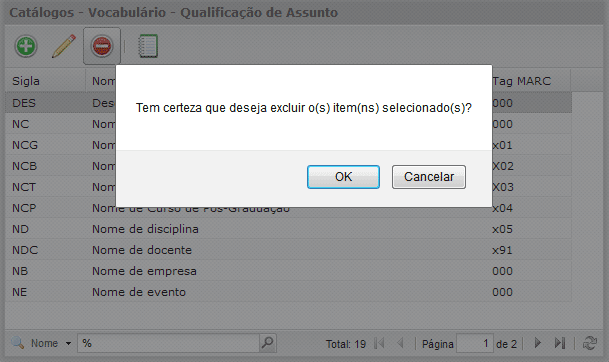Click the page number input field

pyautogui.click(x=475, y=343)
